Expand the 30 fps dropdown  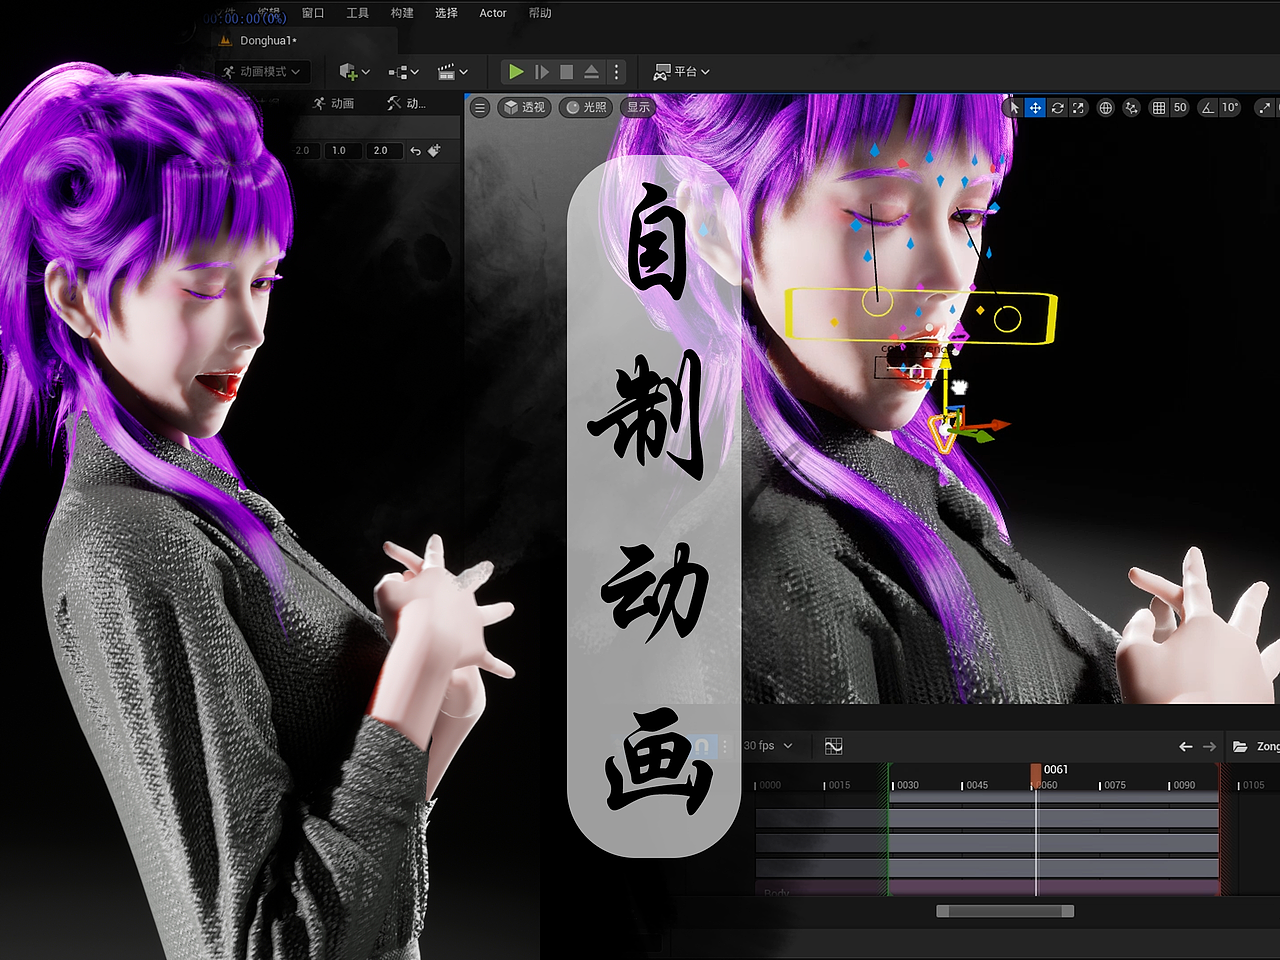tap(768, 746)
